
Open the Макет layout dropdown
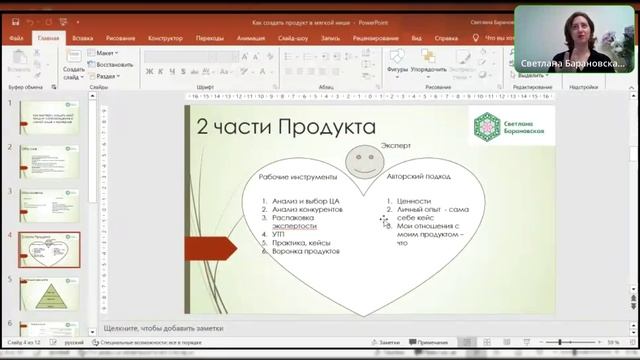coord(103,53)
